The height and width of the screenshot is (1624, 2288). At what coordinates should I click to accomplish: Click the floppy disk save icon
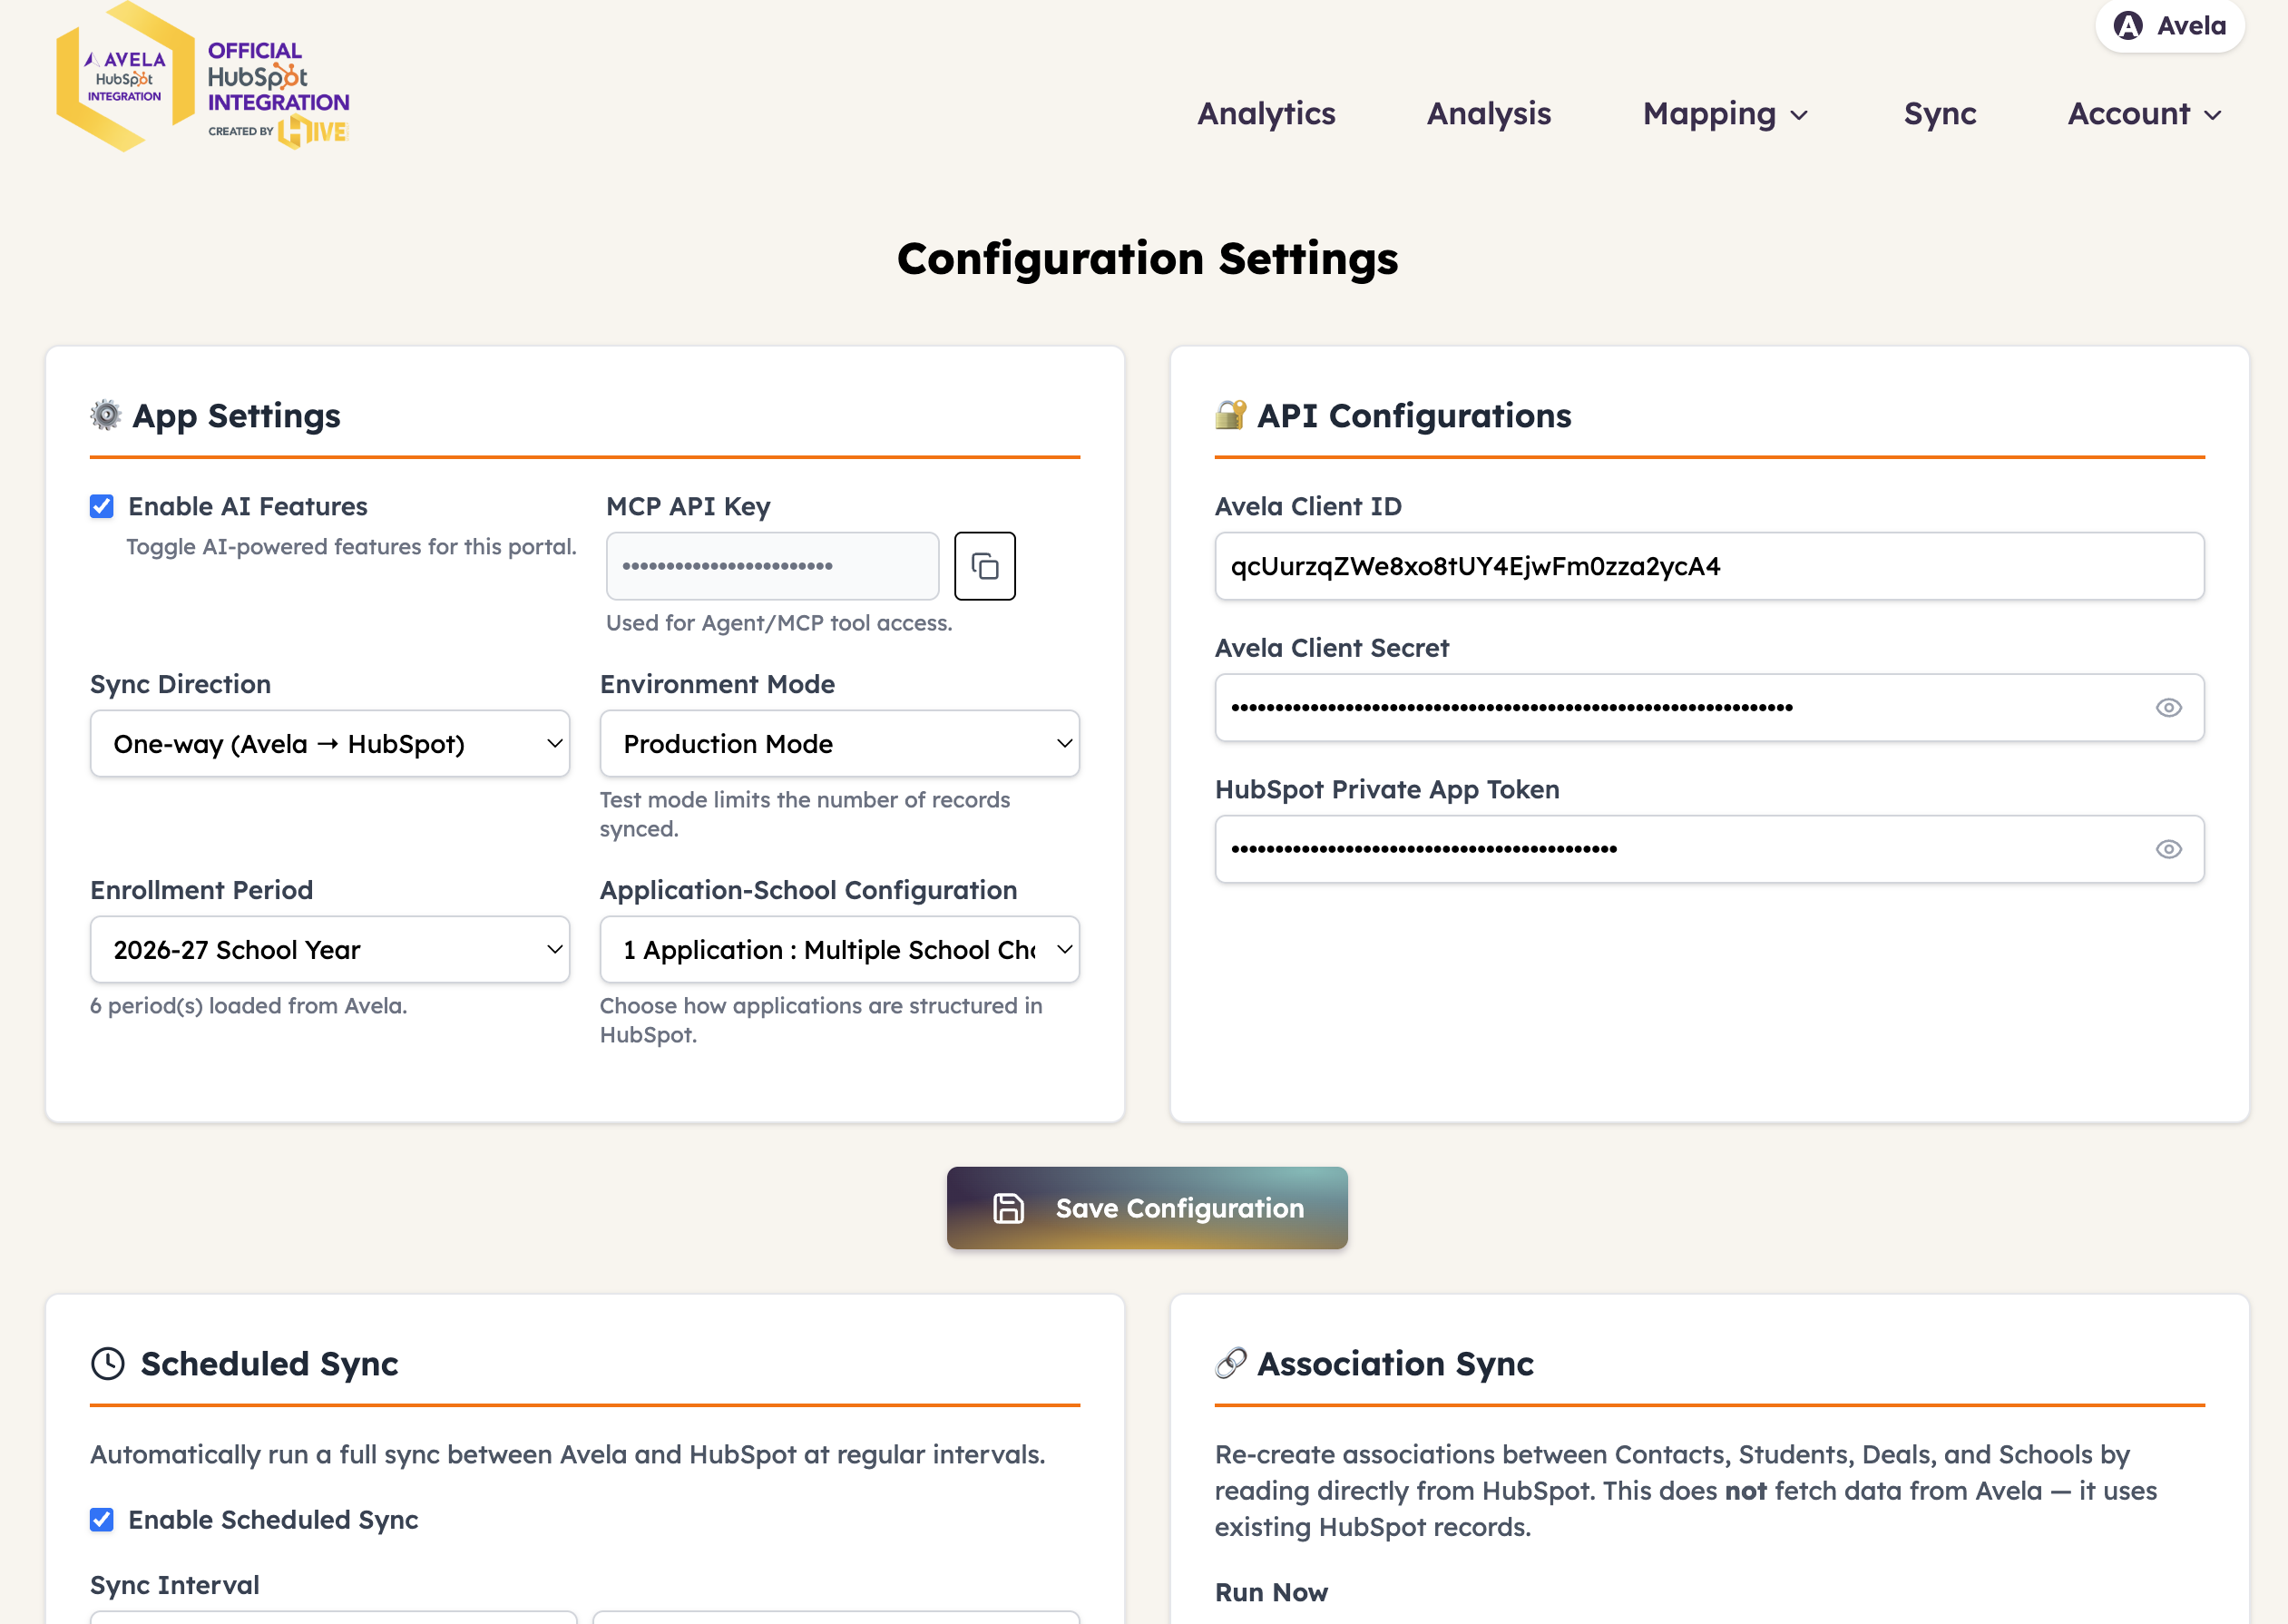(x=1008, y=1208)
